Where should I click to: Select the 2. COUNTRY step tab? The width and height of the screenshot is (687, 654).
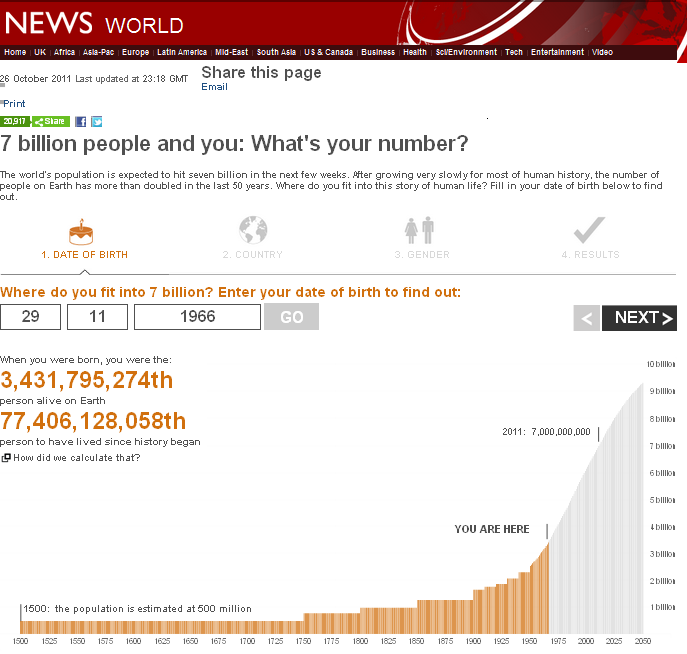(x=253, y=255)
